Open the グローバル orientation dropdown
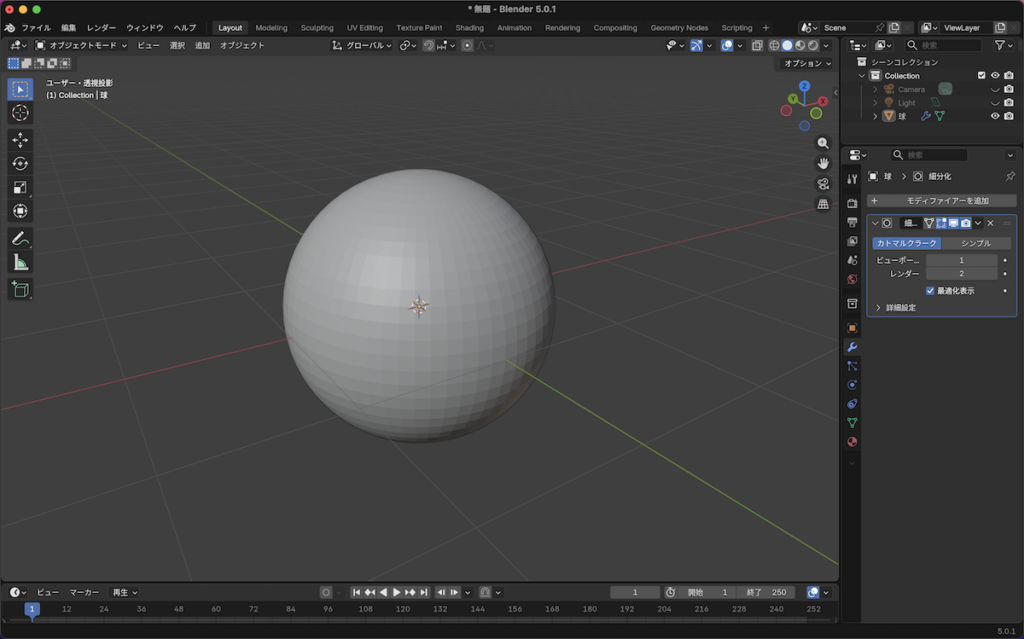The width and height of the screenshot is (1024, 639). point(362,45)
